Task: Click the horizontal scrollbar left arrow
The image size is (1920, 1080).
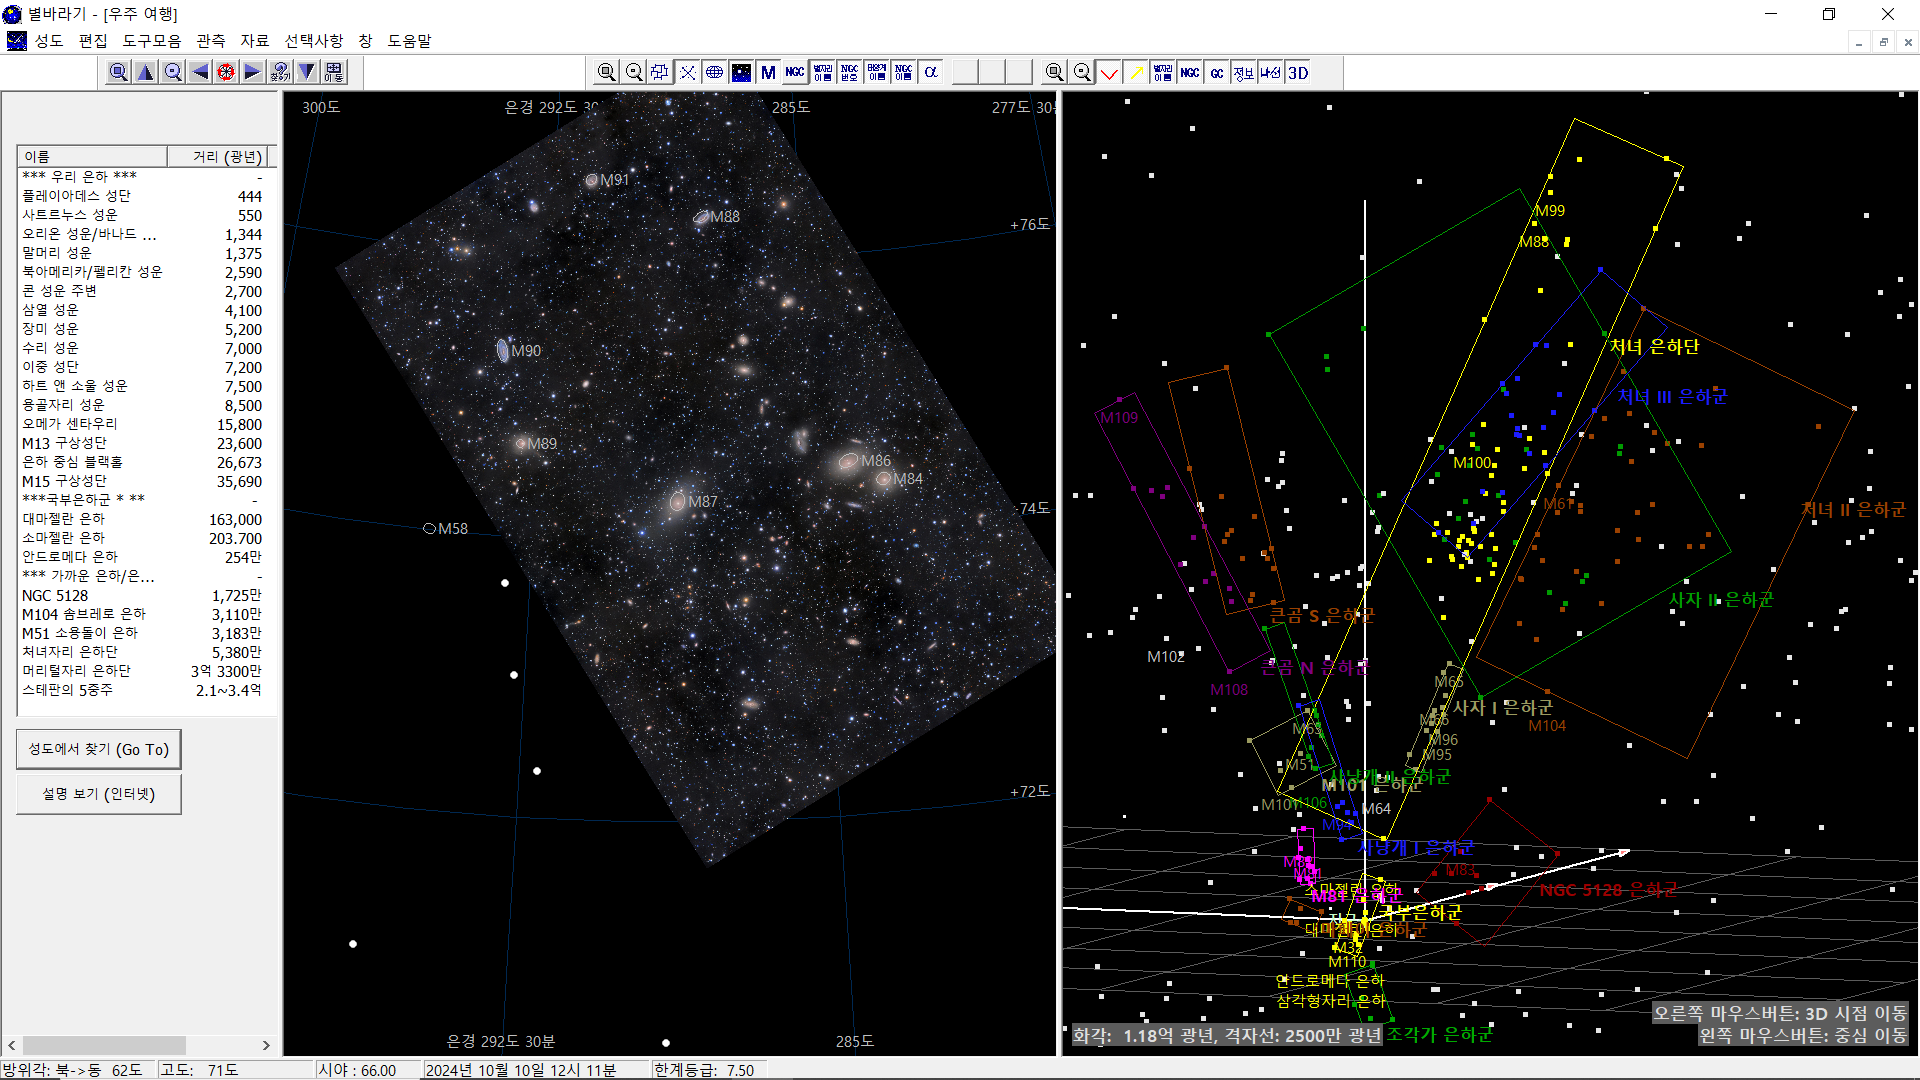Action: pos(12,1045)
